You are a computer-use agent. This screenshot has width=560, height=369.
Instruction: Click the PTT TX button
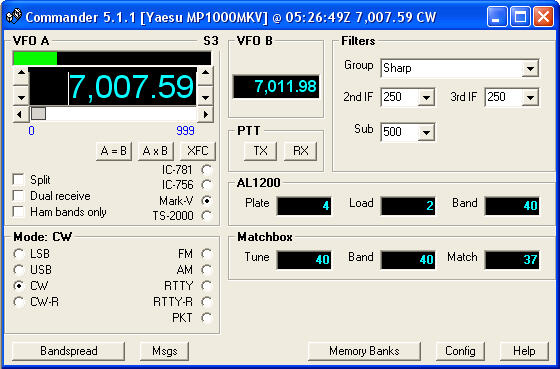(260, 151)
